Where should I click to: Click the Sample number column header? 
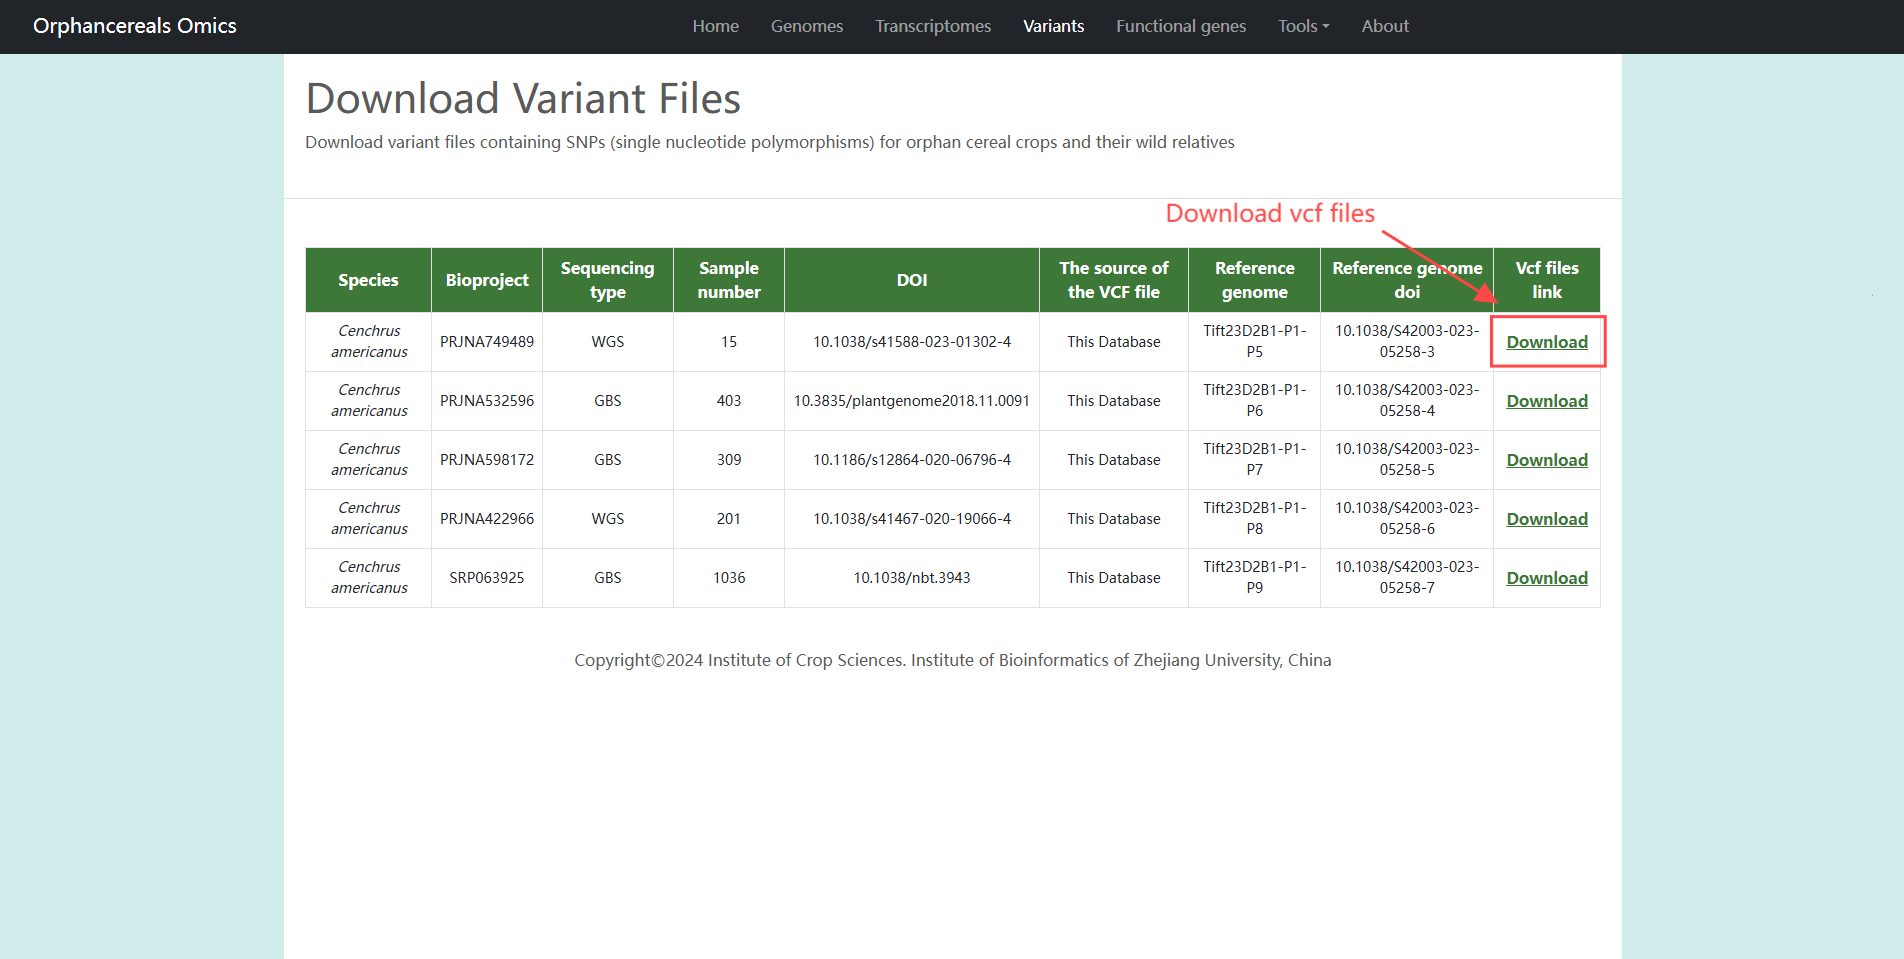(x=728, y=280)
